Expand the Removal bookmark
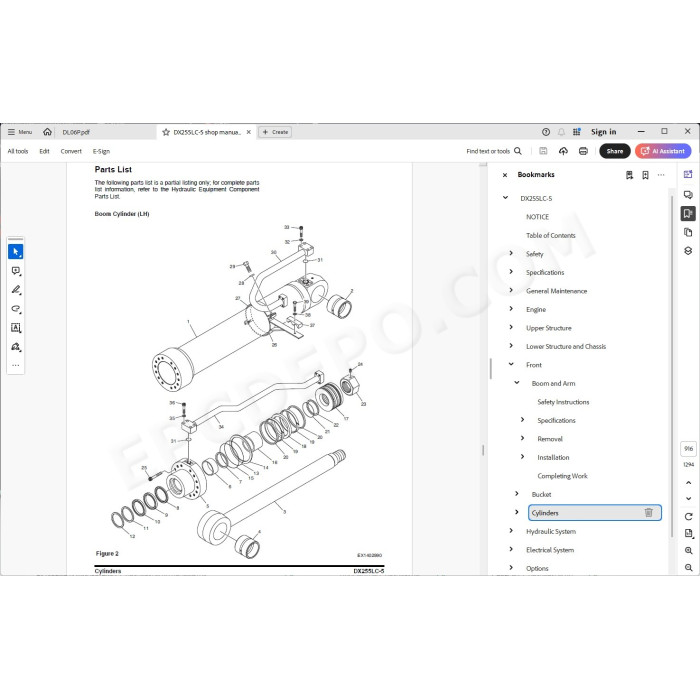 tap(523, 438)
